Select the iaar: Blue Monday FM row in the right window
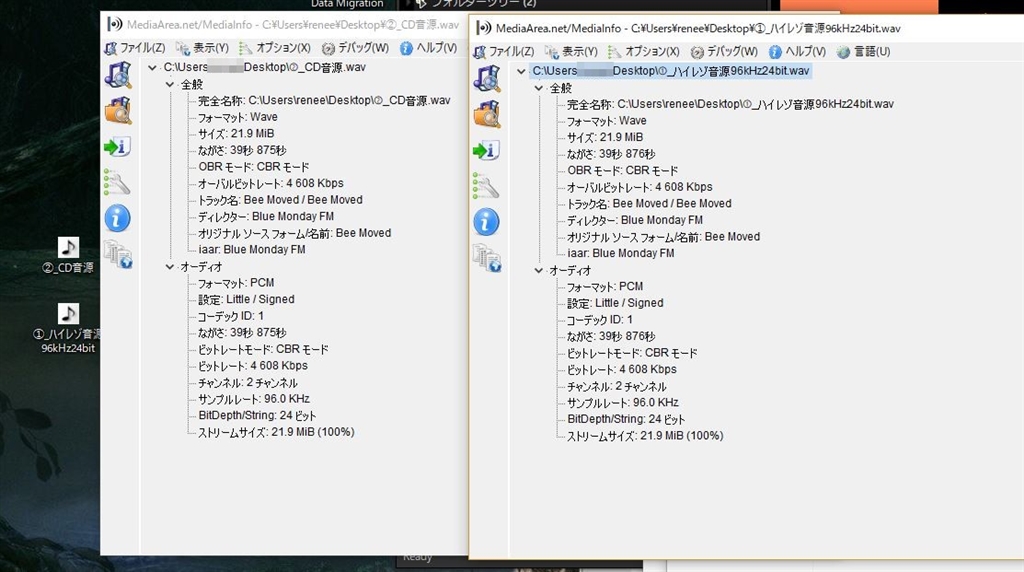Image resolution: width=1024 pixels, height=572 pixels. (621, 253)
